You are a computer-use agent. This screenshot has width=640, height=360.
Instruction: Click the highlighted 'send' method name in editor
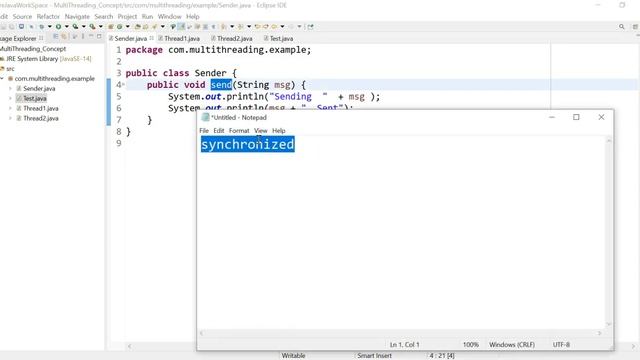point(221,84)
